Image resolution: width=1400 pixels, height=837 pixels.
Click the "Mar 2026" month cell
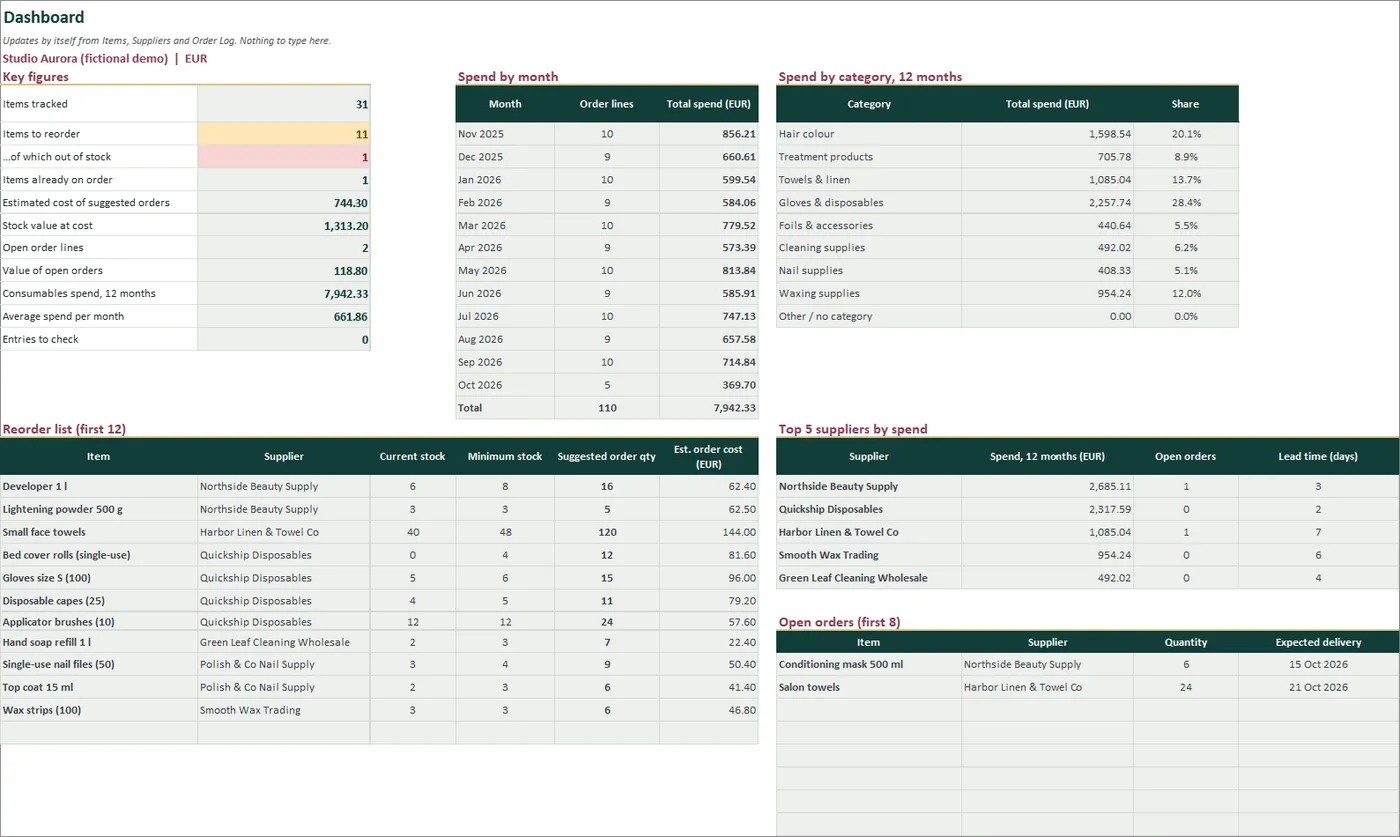tap(505, 226)
